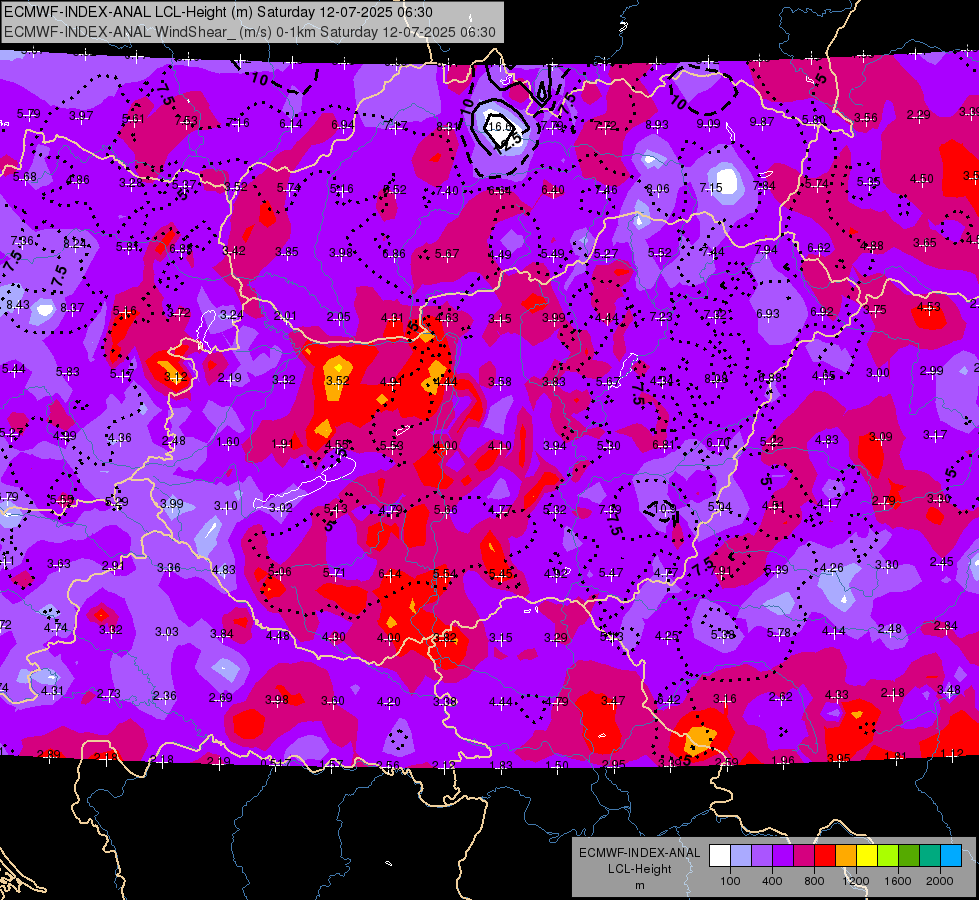Select the red legend swatch
The height and width of the screenshot is (900, 979).
825,855
